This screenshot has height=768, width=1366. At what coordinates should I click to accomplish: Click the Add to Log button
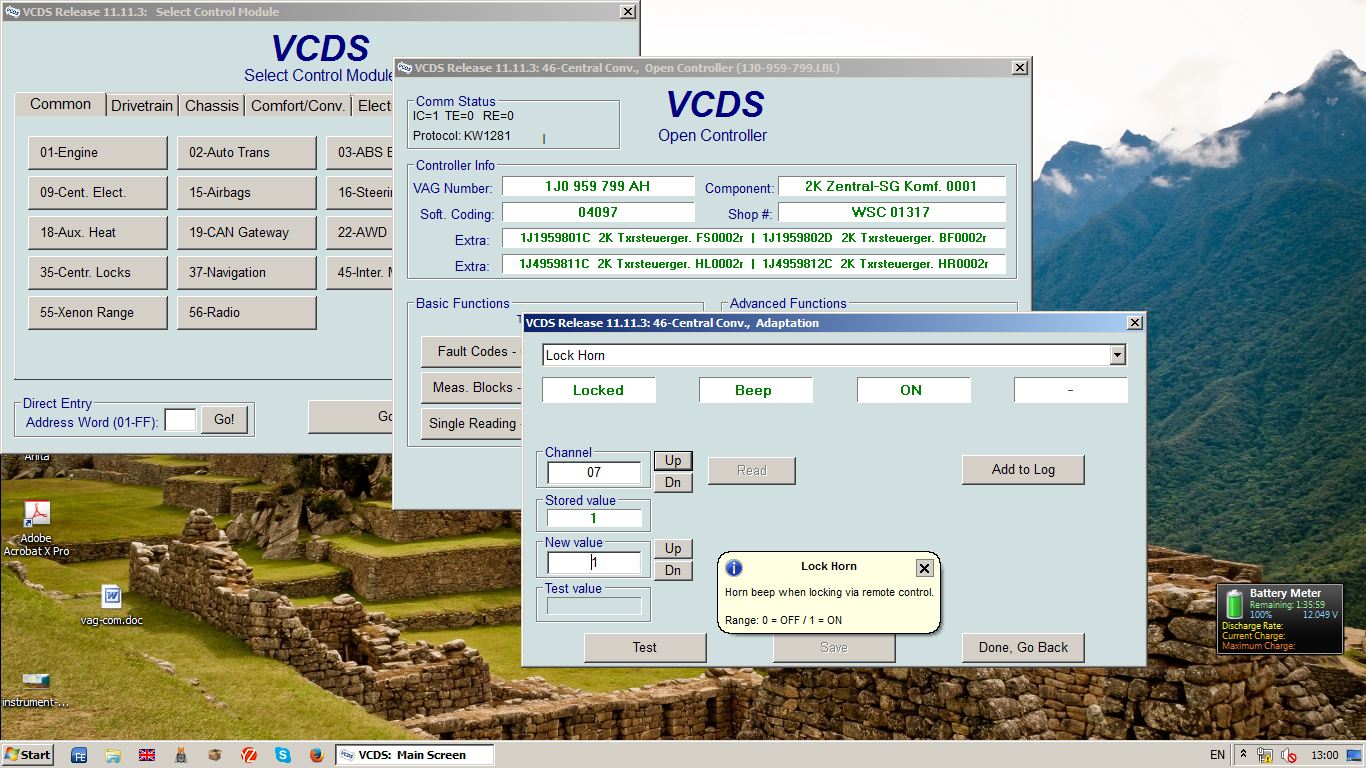click(1023, 469)
